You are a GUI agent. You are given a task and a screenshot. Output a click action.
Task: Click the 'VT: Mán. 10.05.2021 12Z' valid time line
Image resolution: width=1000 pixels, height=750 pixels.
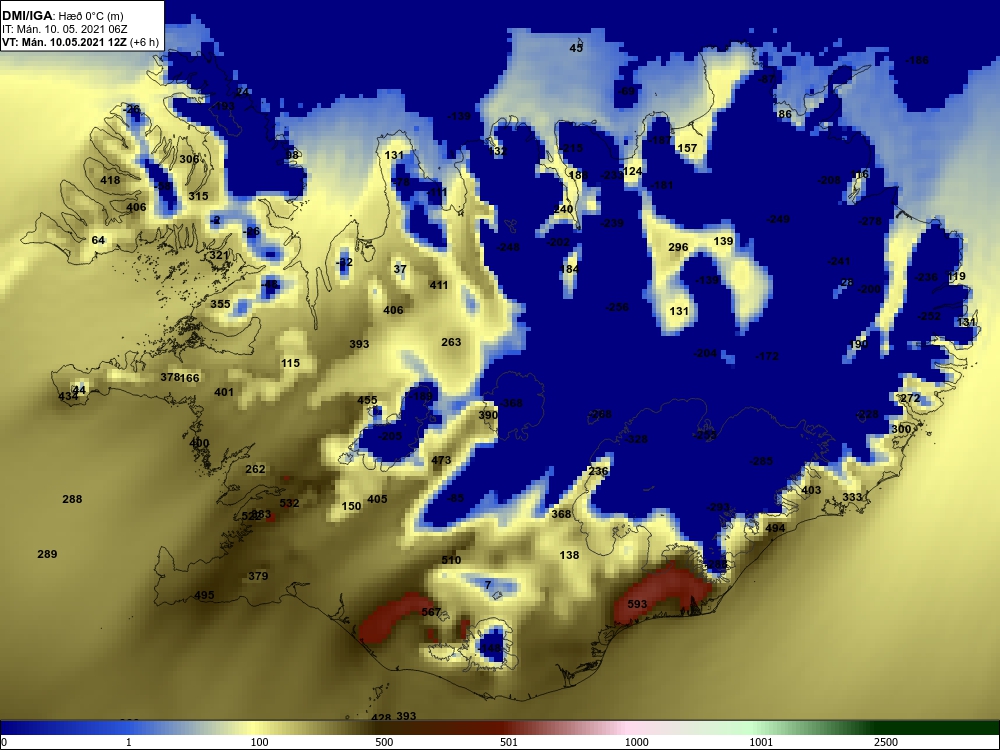64,43
